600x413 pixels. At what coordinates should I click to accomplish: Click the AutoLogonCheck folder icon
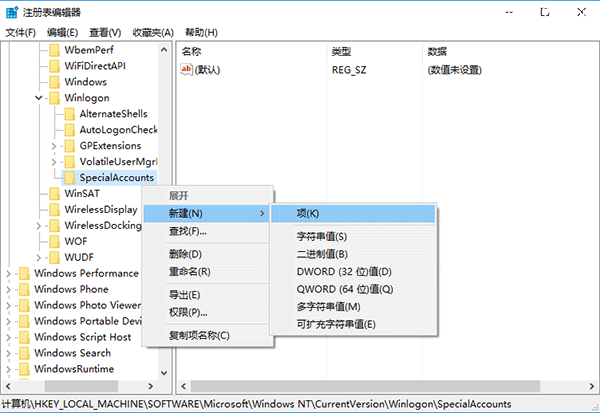70,130
